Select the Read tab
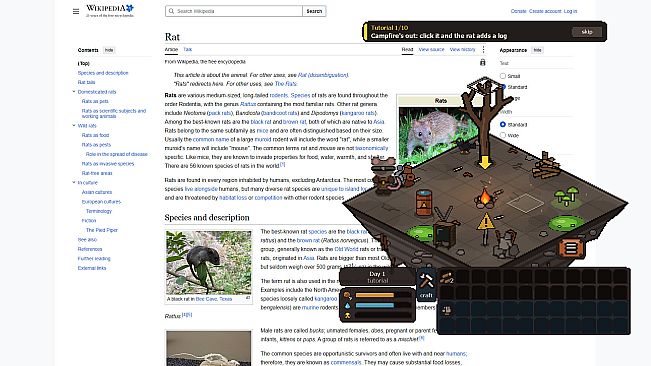 [407, 49]
